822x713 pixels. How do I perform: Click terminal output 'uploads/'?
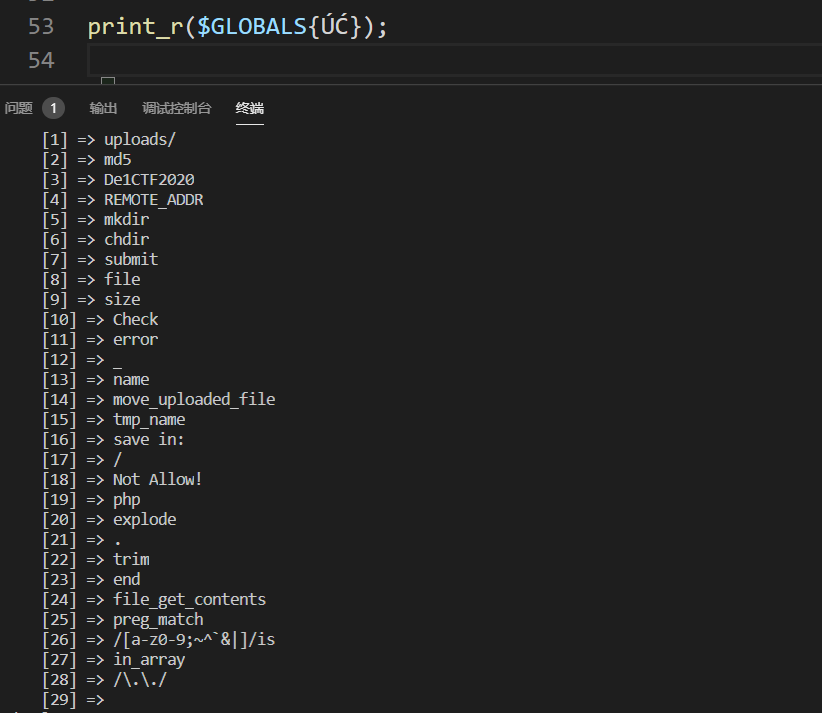coord(139,140)
